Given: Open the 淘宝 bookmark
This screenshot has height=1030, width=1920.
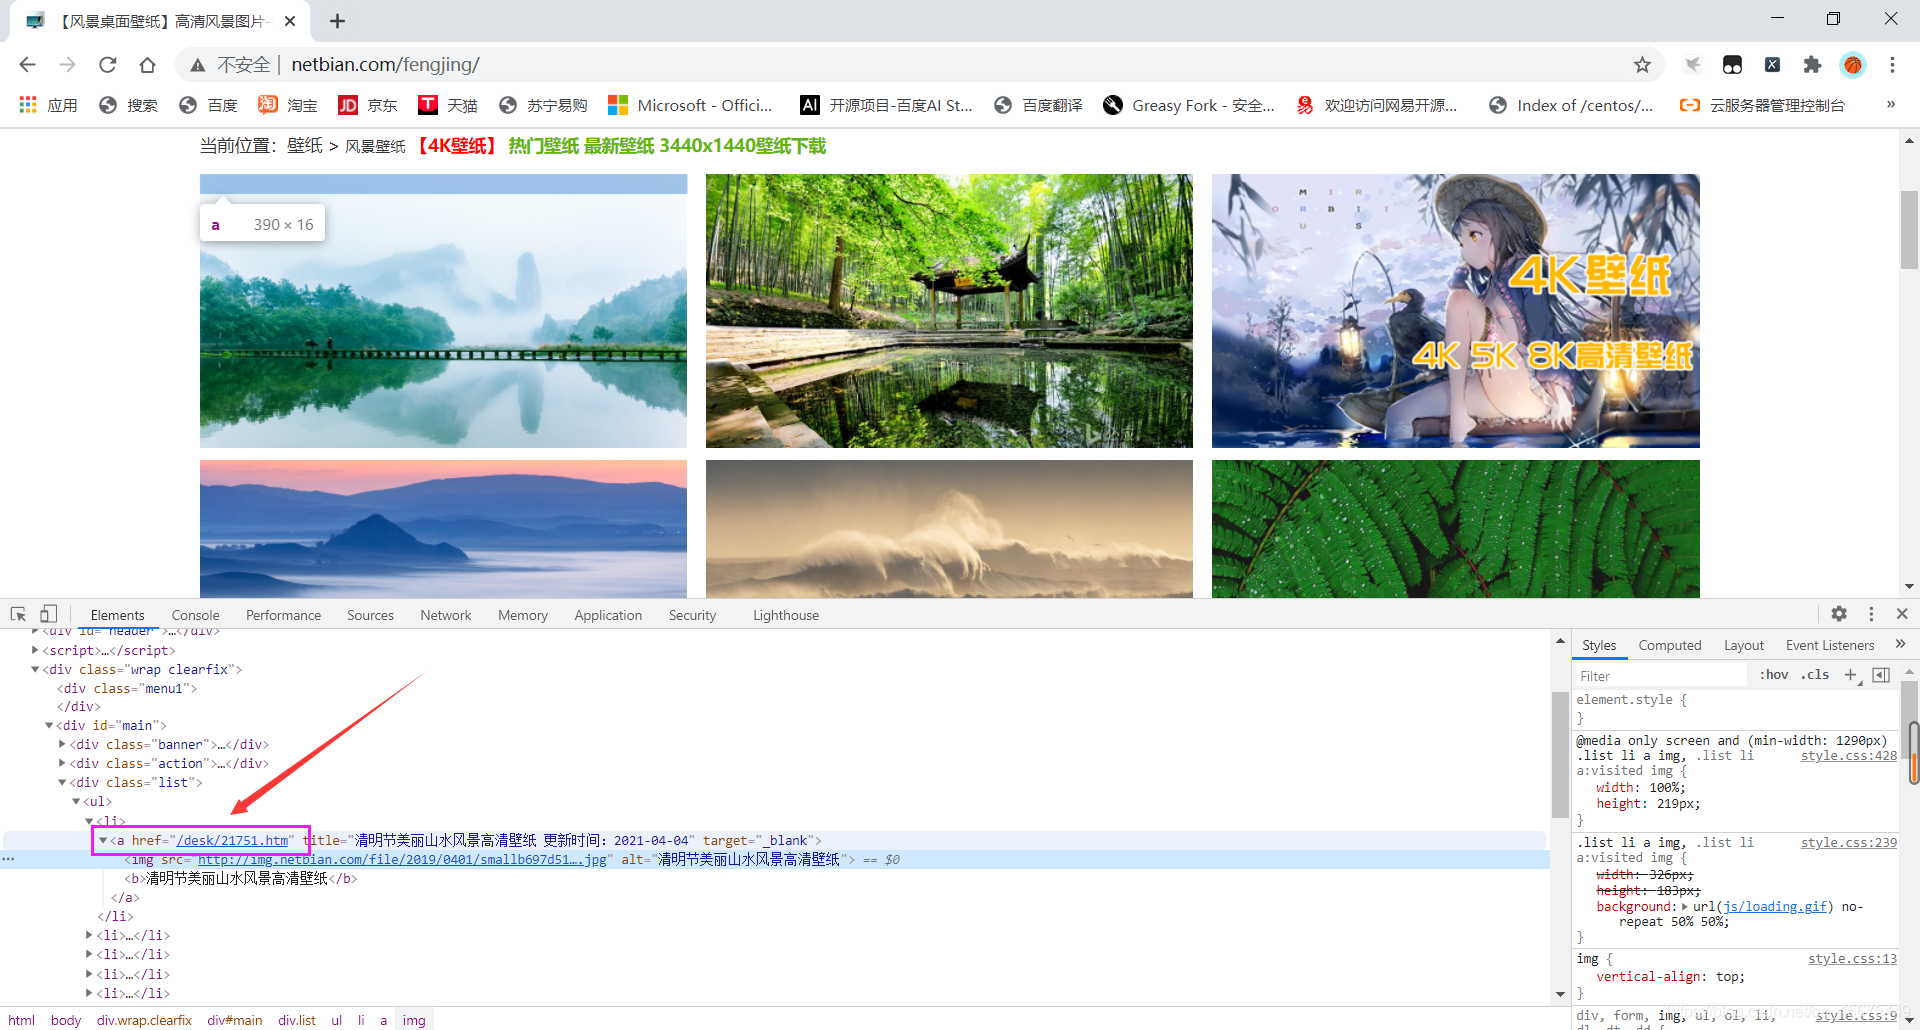Looking at the screenshot, I should (x=288, y=105).
